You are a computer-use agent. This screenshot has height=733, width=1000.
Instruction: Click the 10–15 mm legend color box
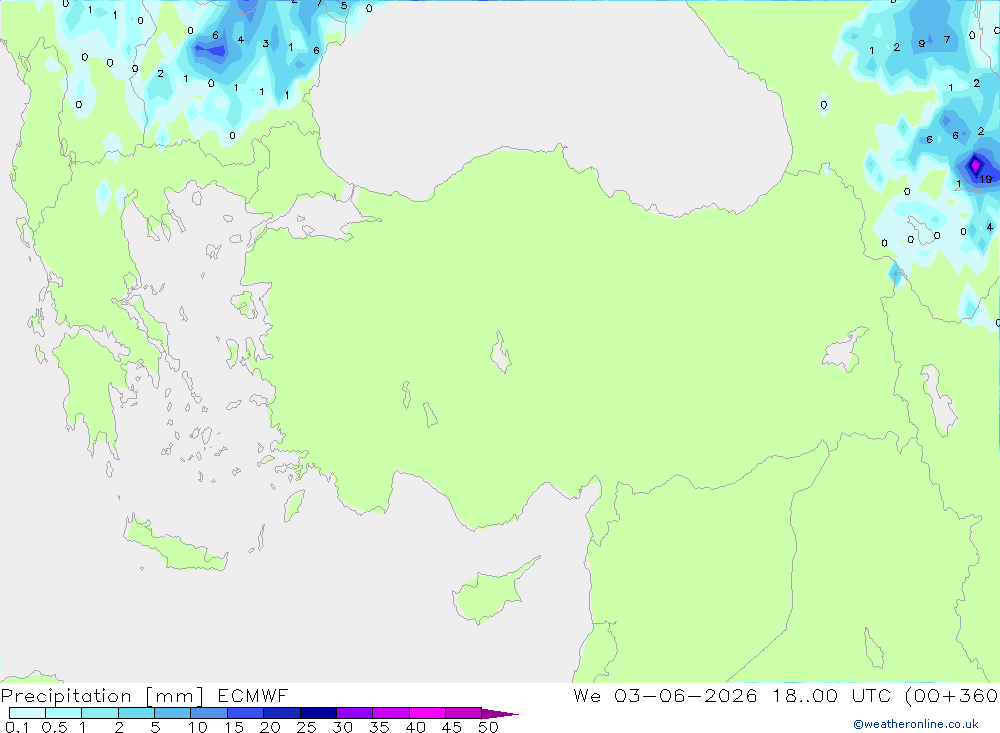pos(209,713)
